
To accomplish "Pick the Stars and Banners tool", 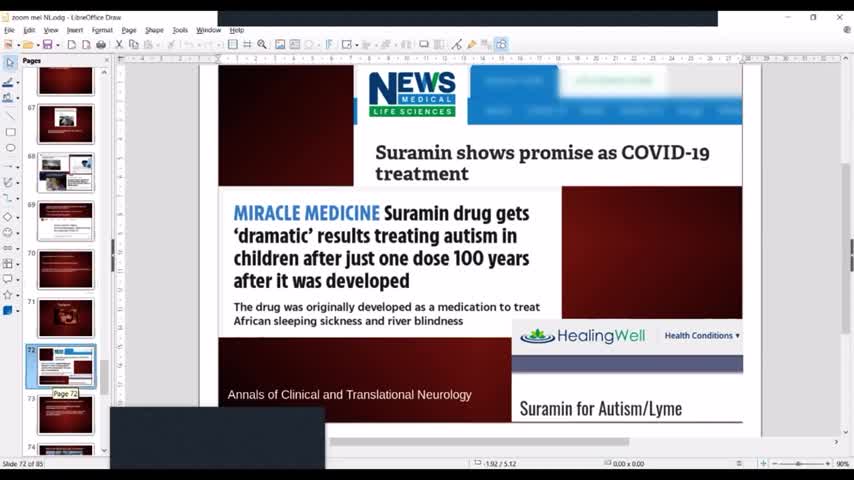I will click(8, 295).
